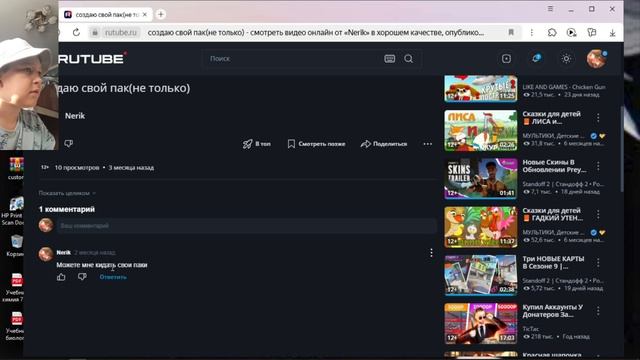Open Три НОВЫЕ КАРТЫ В Сезоне 9 thumbnail
The image size is (640, 360).
point(481,275)
